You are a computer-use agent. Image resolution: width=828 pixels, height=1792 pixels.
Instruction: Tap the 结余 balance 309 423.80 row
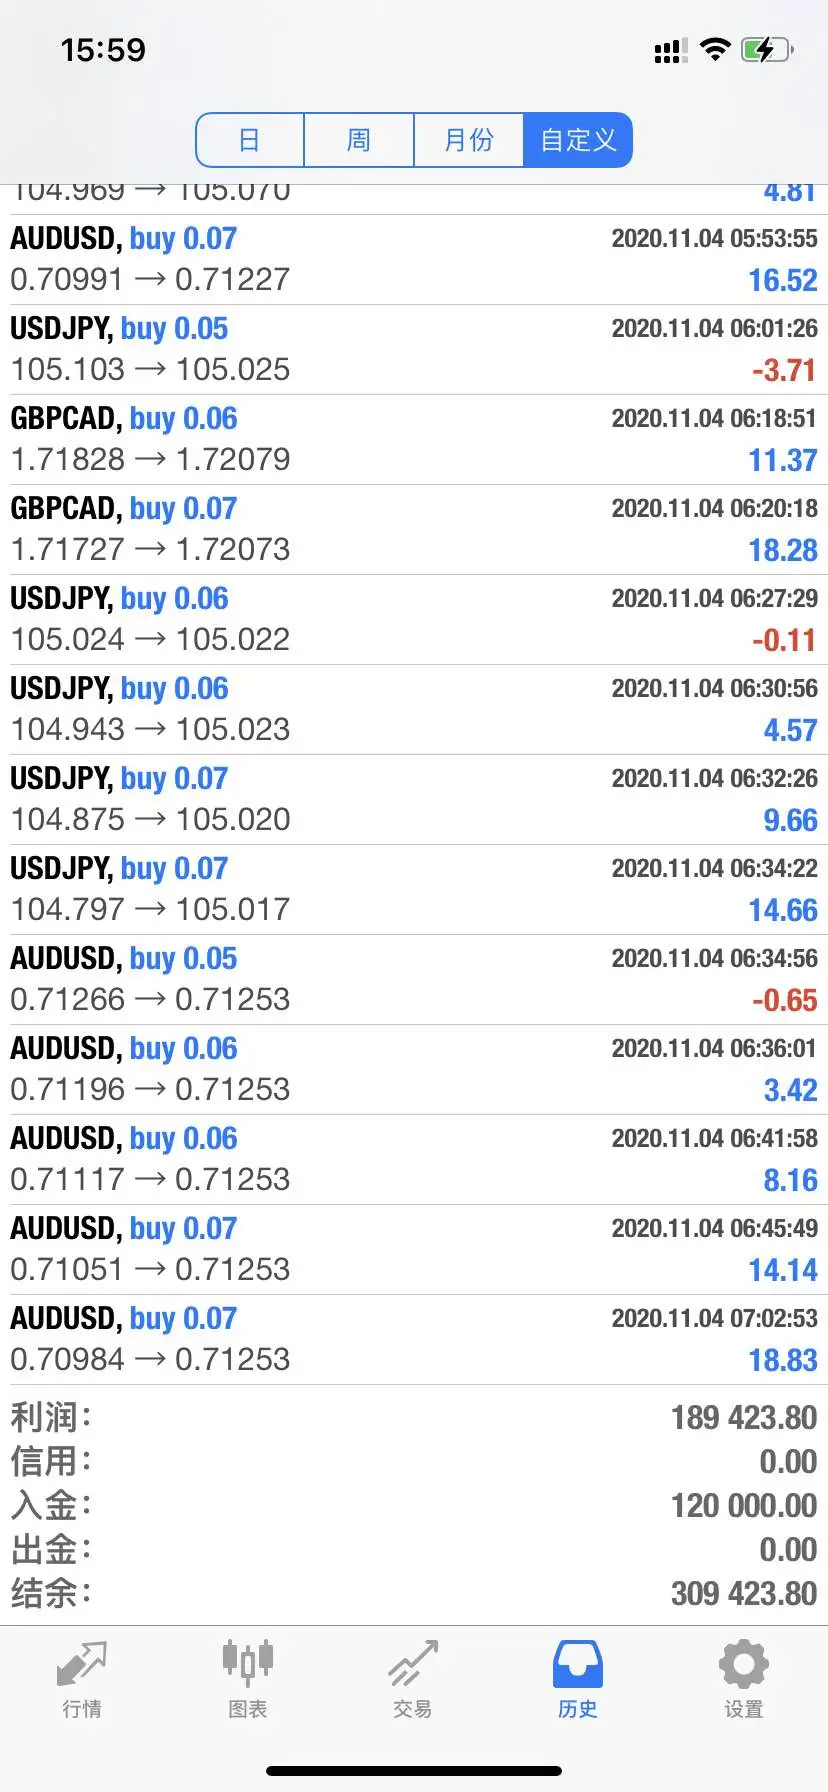coord(414,1593)
